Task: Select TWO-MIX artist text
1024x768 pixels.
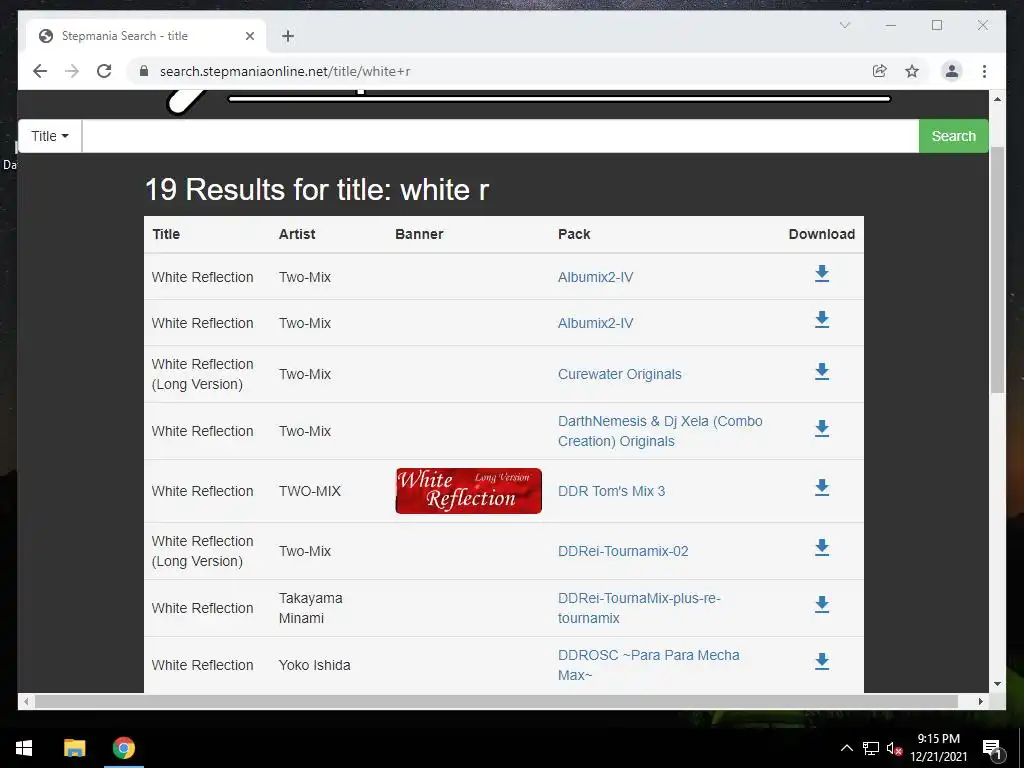Action: coord(310,491)
